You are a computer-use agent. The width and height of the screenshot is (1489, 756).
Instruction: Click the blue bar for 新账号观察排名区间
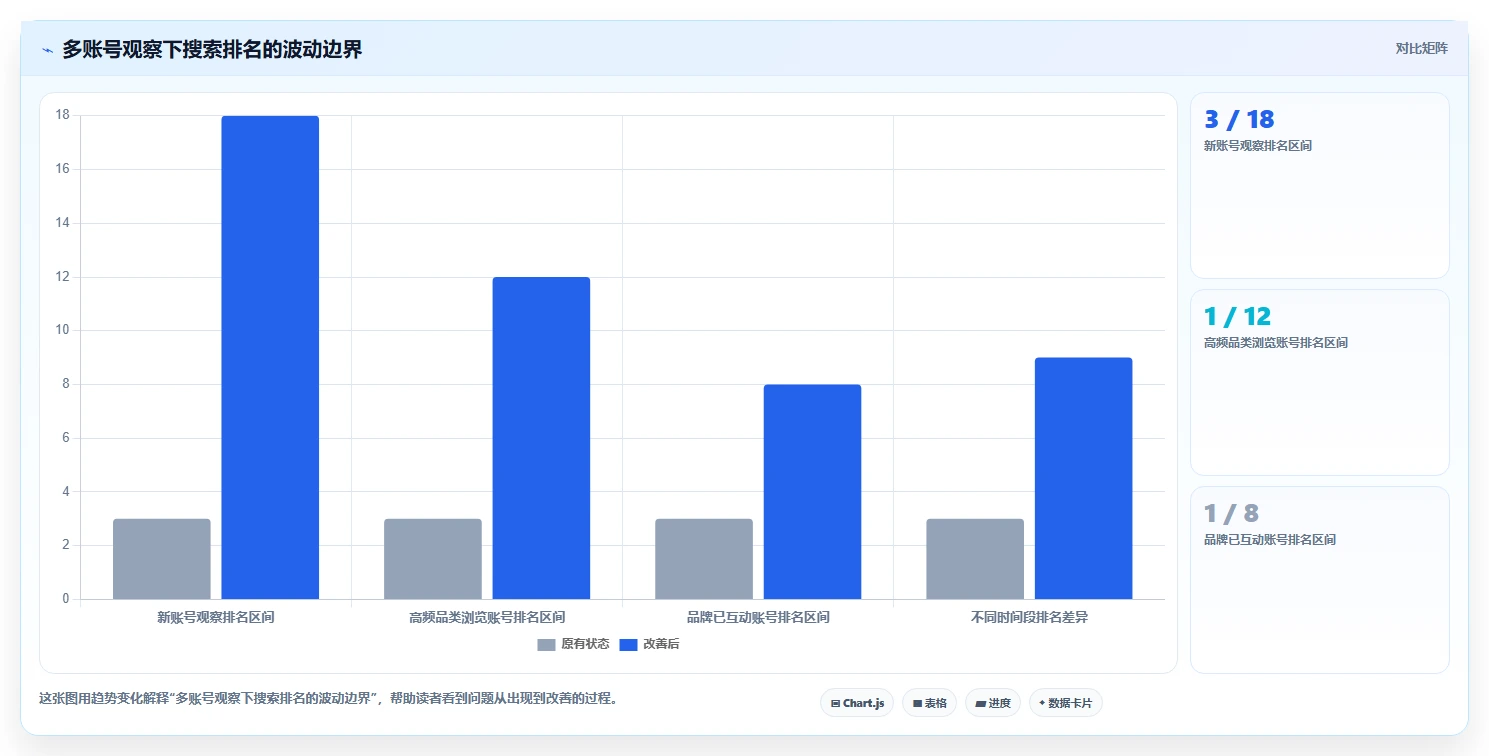click(x=270, y=357)
